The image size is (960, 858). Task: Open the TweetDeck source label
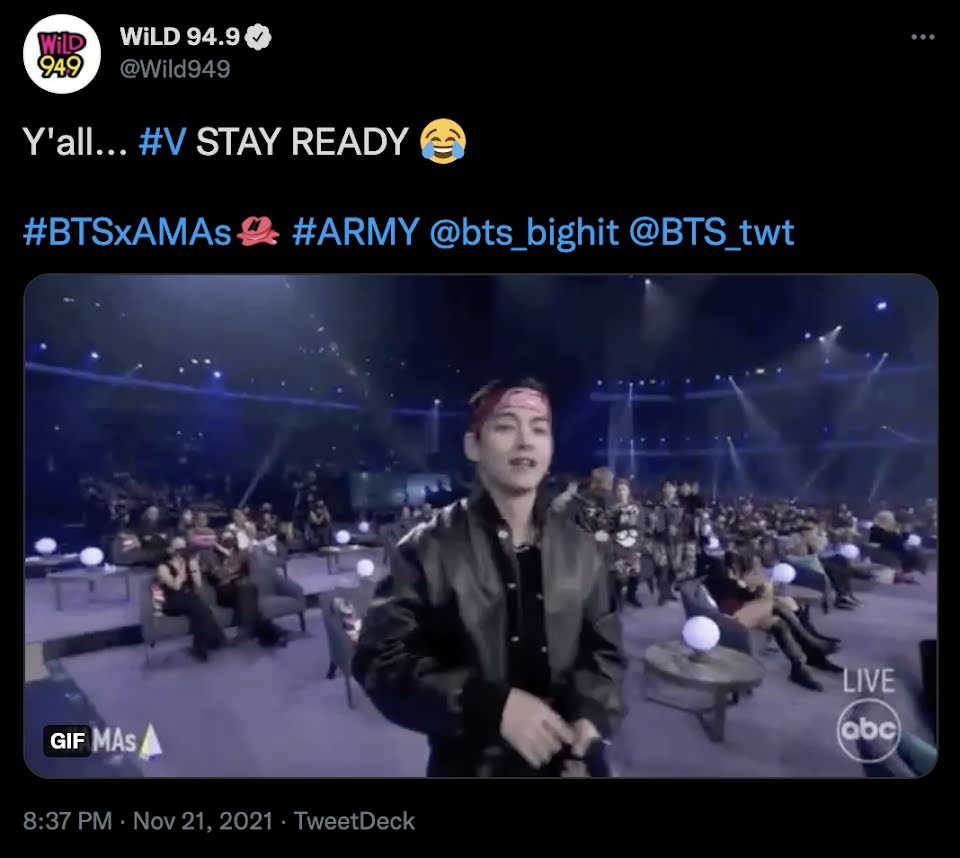click(354, 821)
